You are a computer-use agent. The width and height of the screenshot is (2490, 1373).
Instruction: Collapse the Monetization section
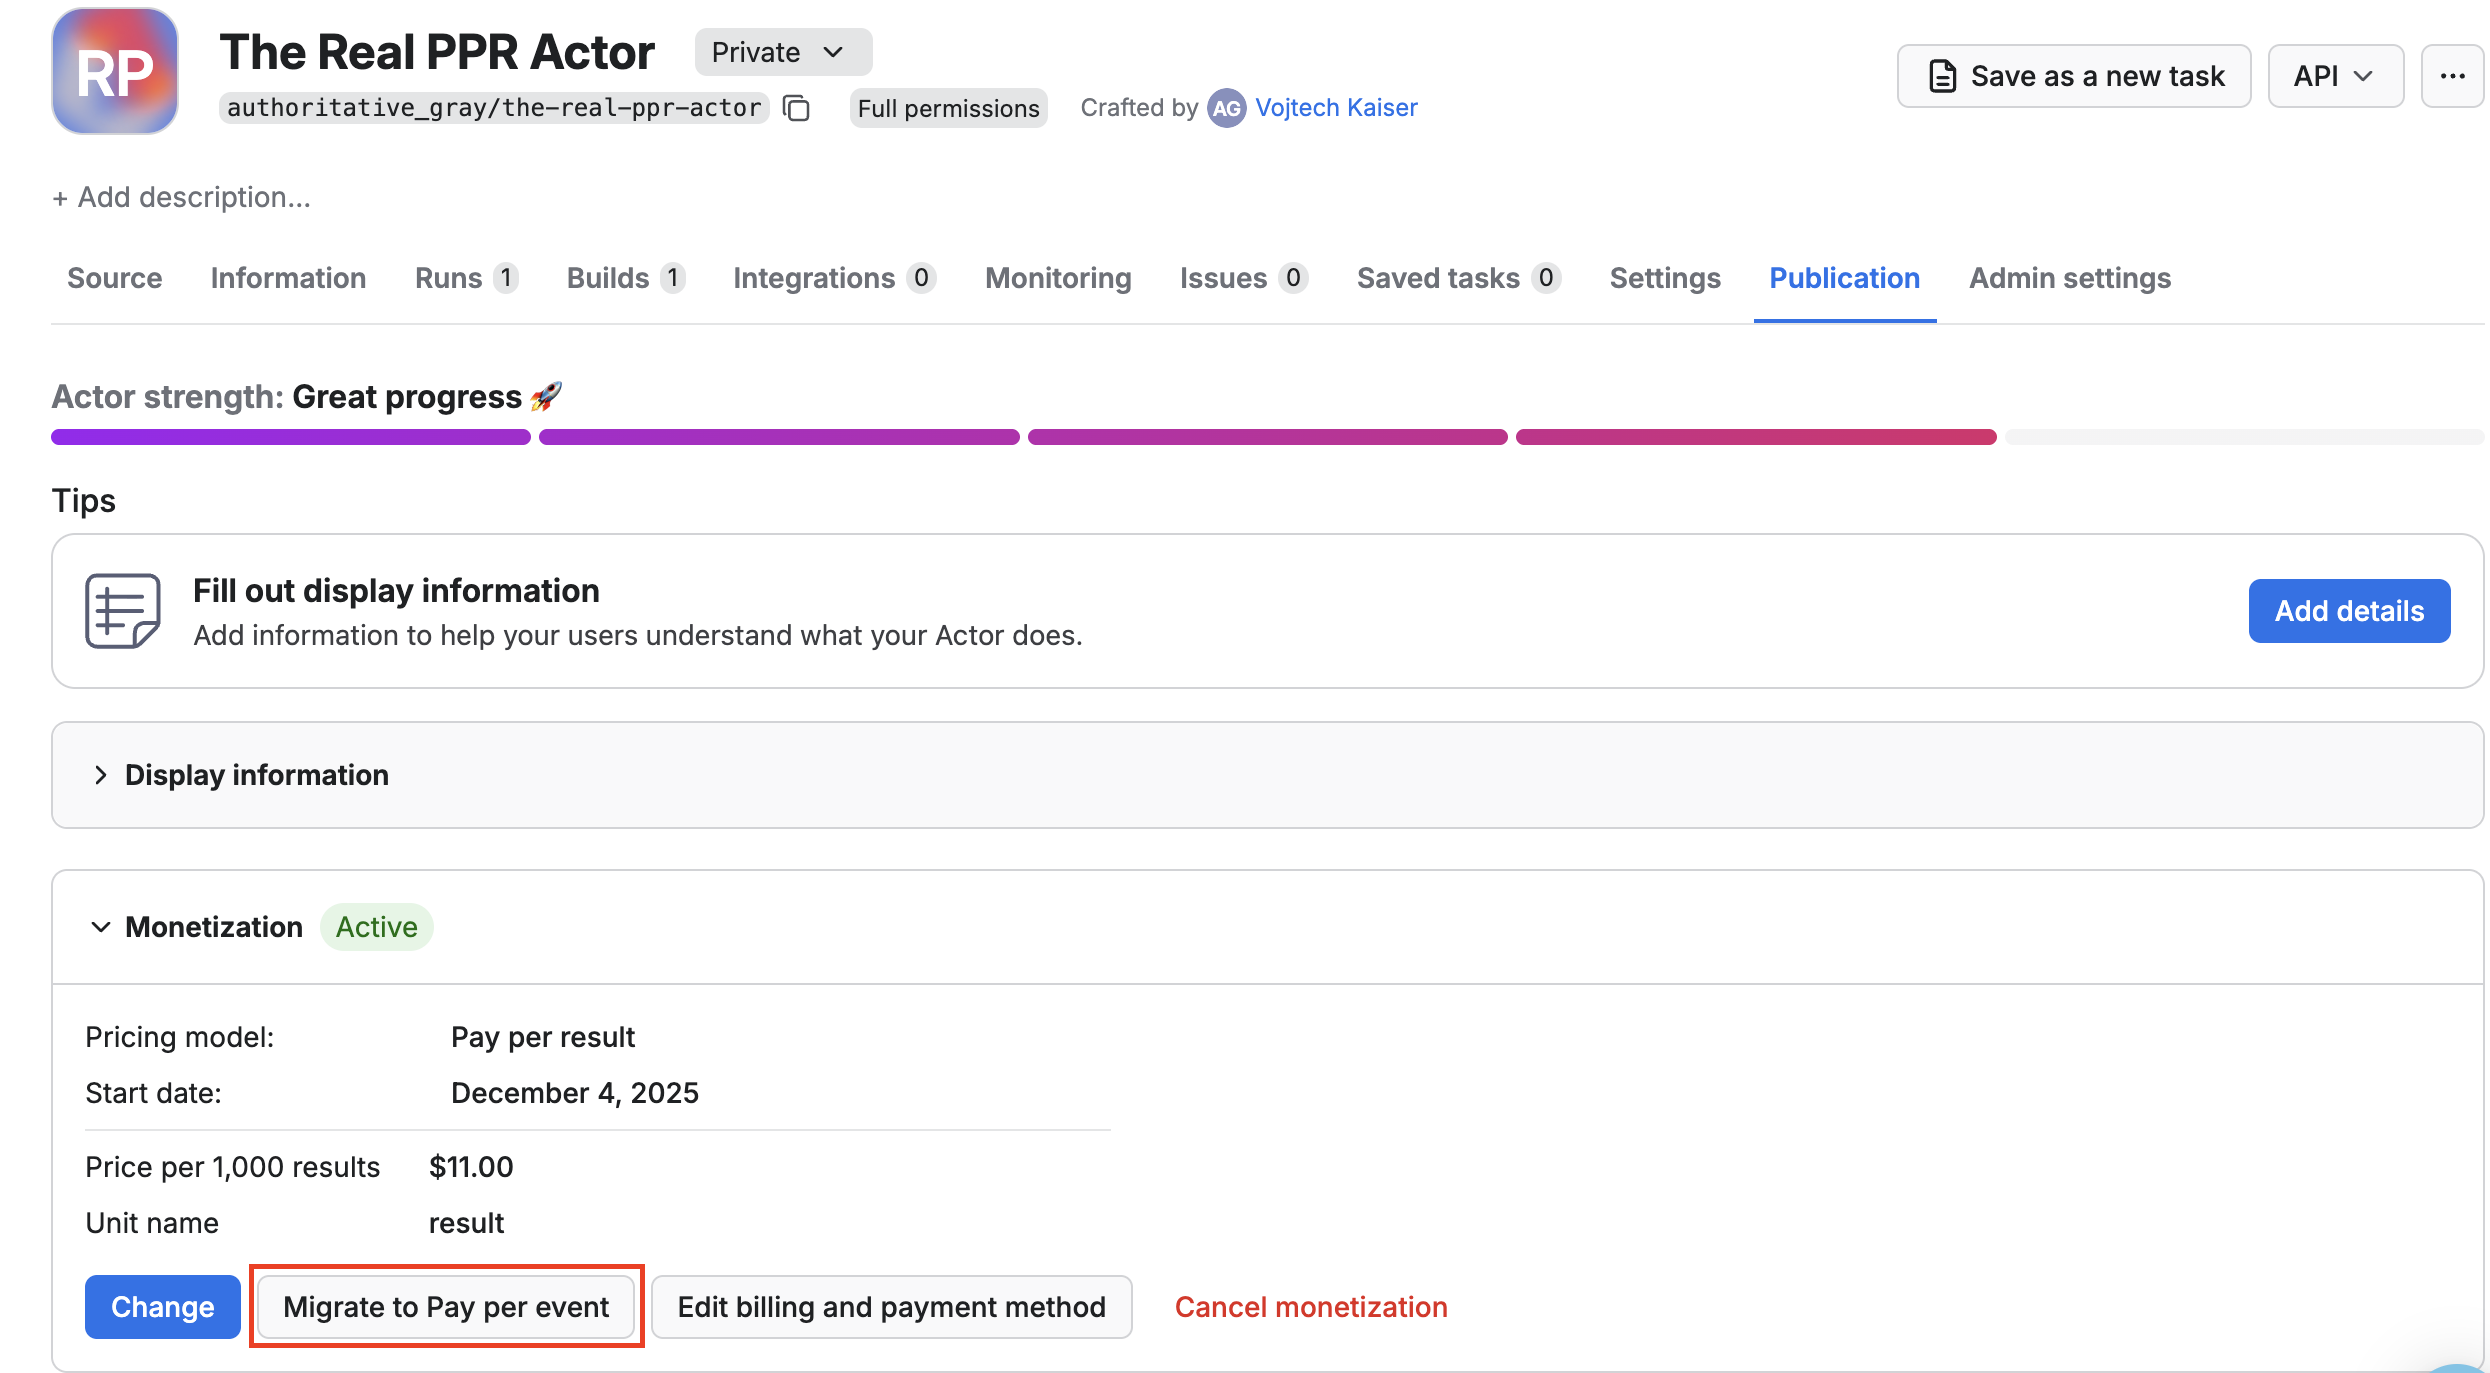pos(100,927)
